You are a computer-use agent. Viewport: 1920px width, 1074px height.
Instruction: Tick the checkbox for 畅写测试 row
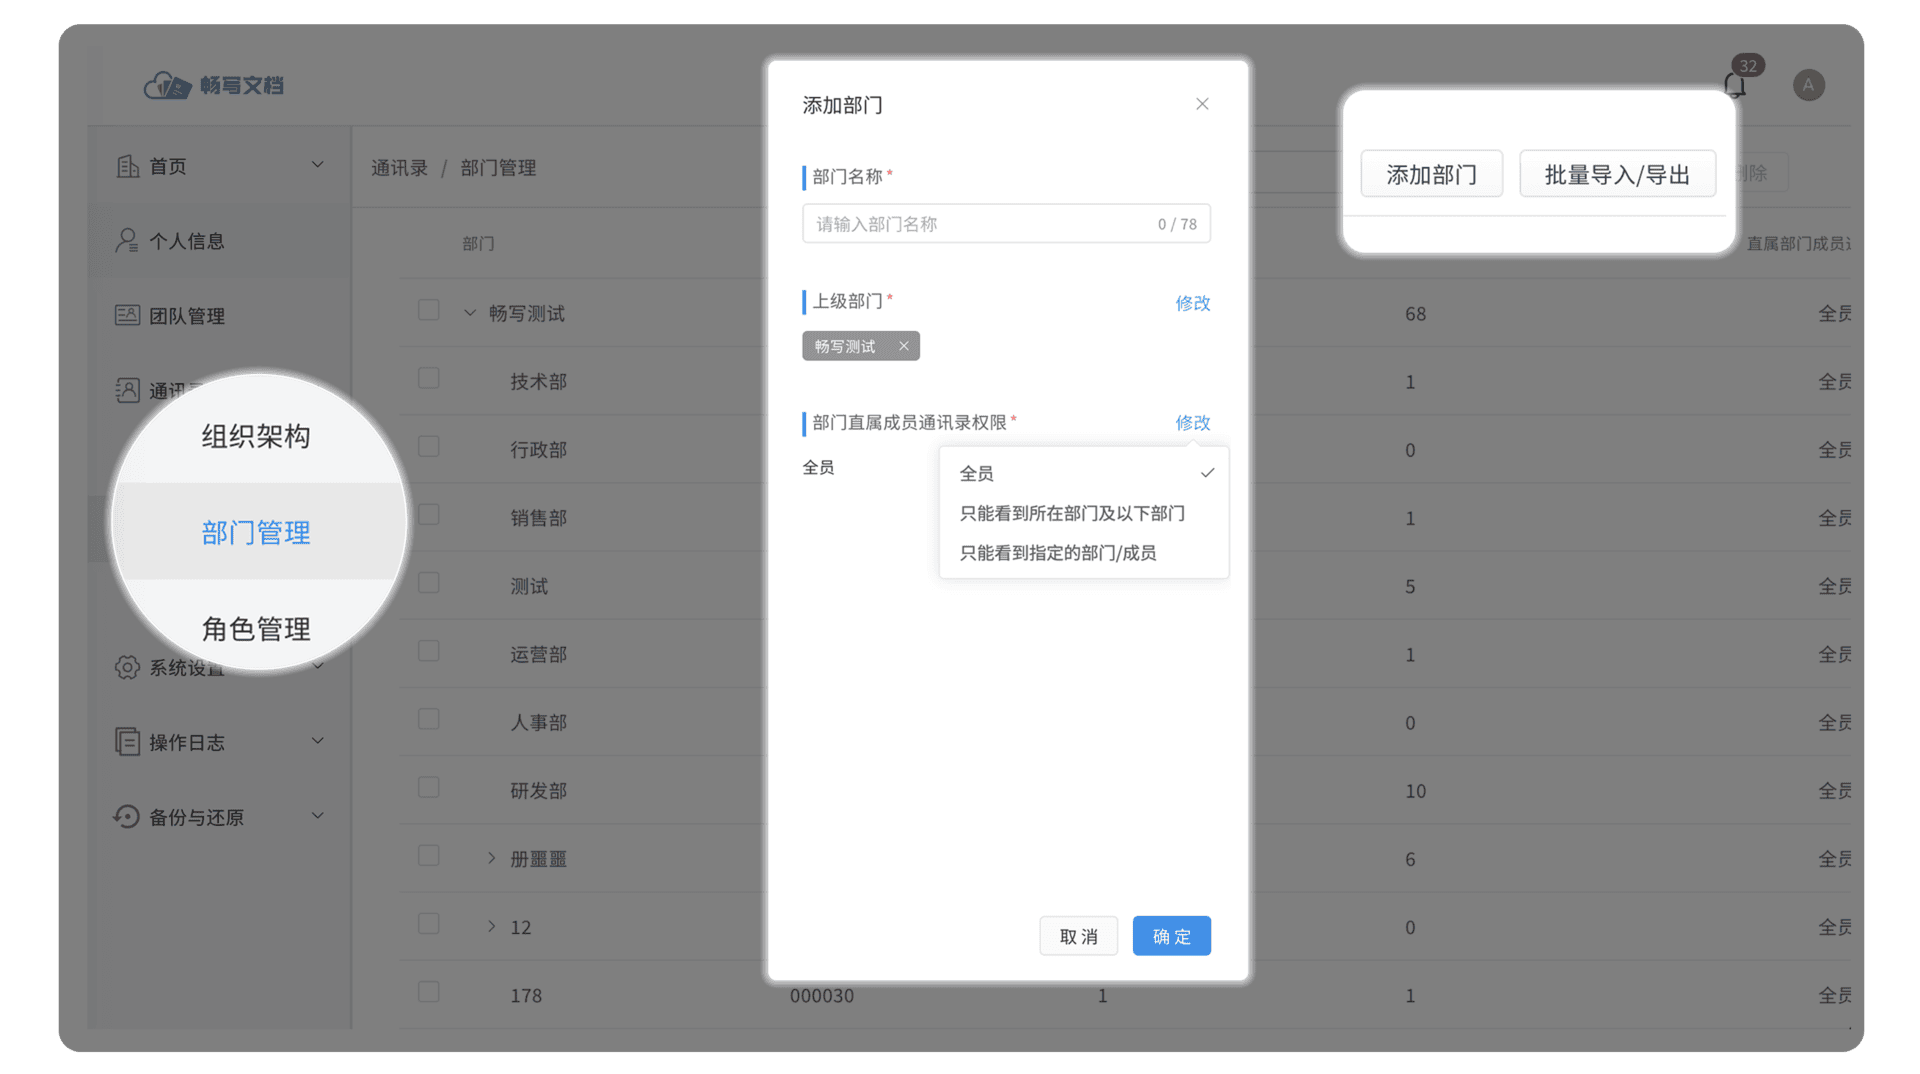point(429,310)
